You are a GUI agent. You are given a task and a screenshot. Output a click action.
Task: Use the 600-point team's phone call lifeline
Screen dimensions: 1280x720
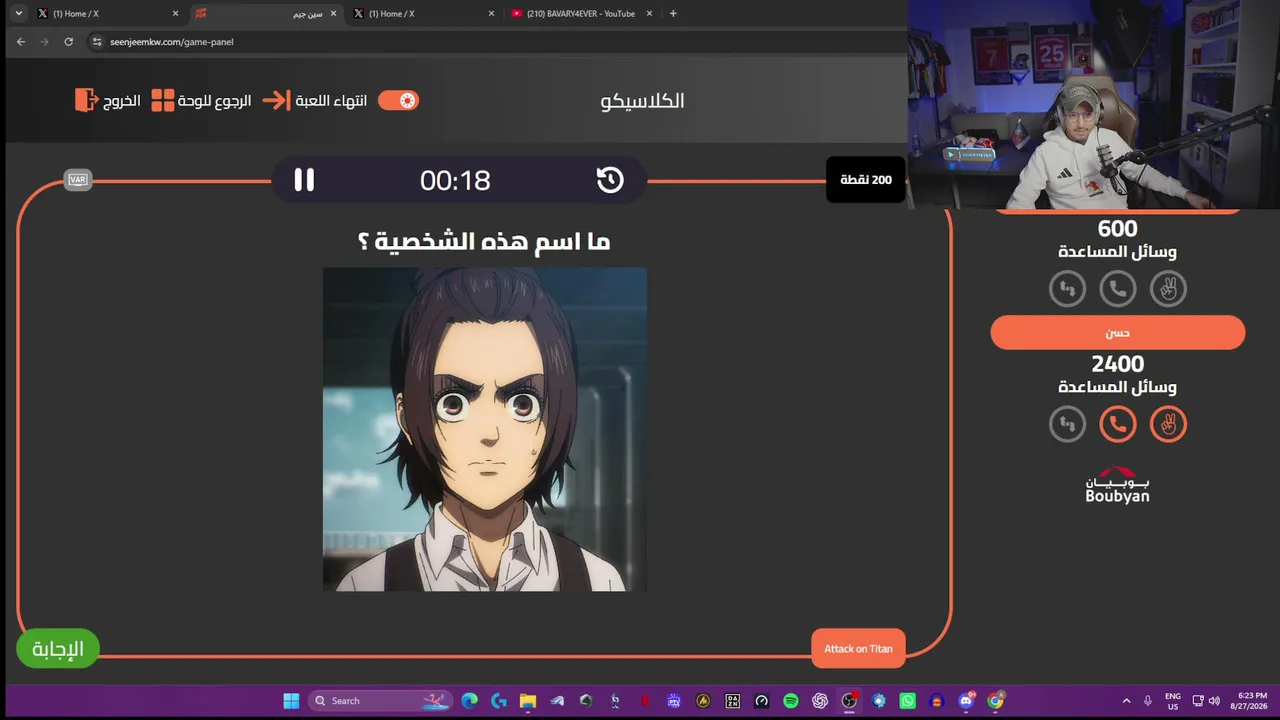click(1118, 289)
